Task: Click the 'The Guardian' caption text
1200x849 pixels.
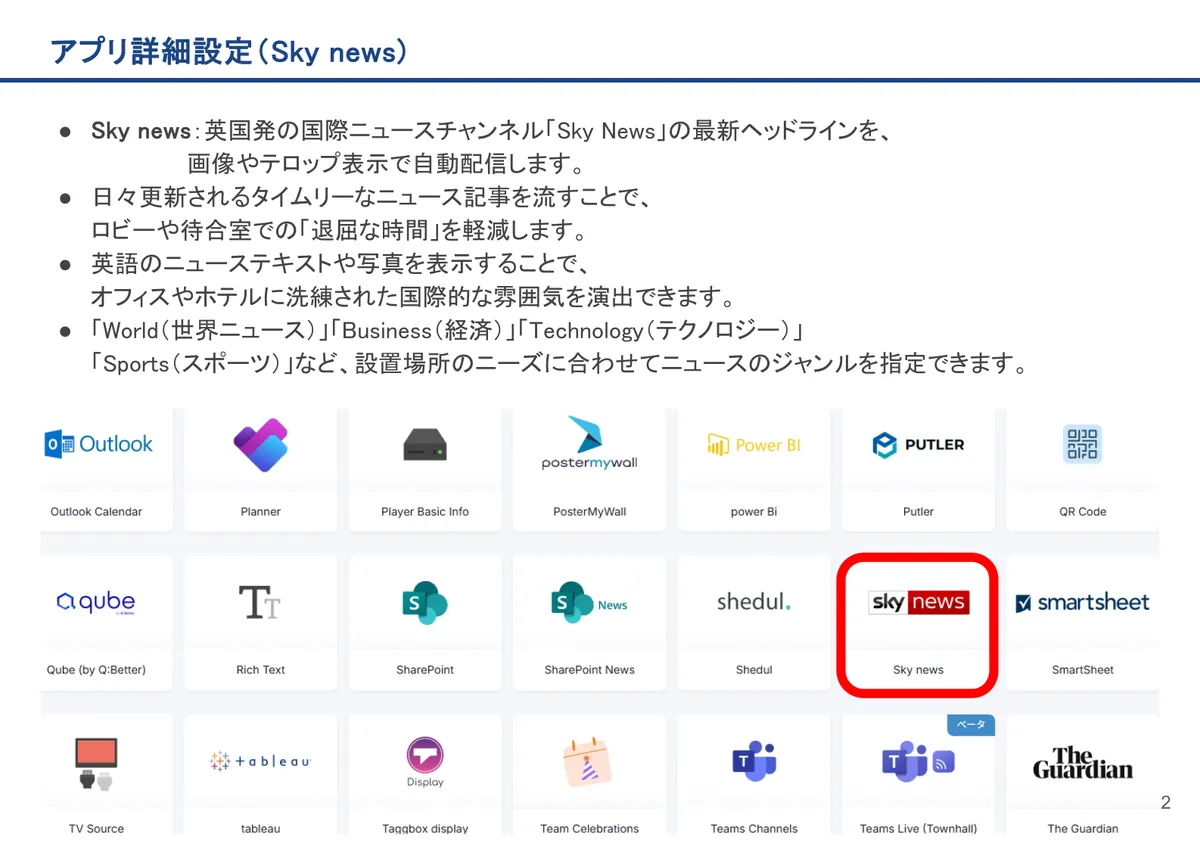Action: (1082, 828)
